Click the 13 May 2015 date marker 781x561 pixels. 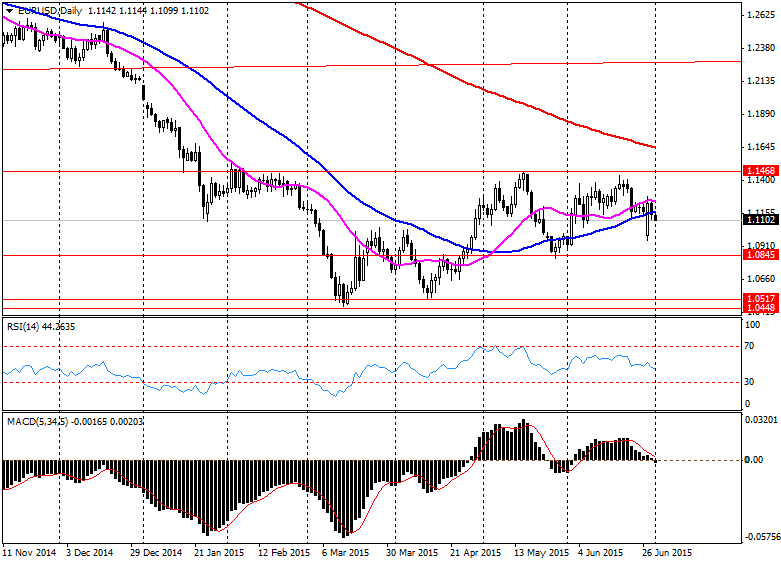click(x=541, y=552)
